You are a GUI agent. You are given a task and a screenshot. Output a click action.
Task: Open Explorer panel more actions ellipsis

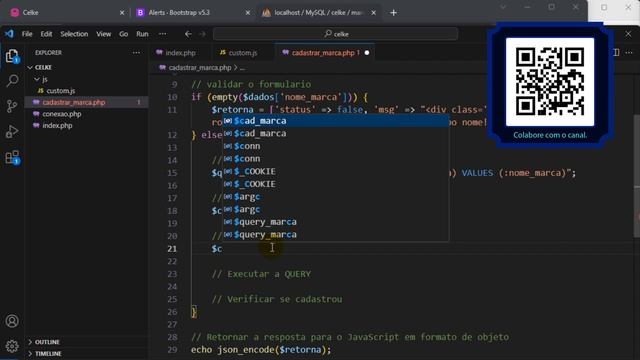(x=136, y=53)
